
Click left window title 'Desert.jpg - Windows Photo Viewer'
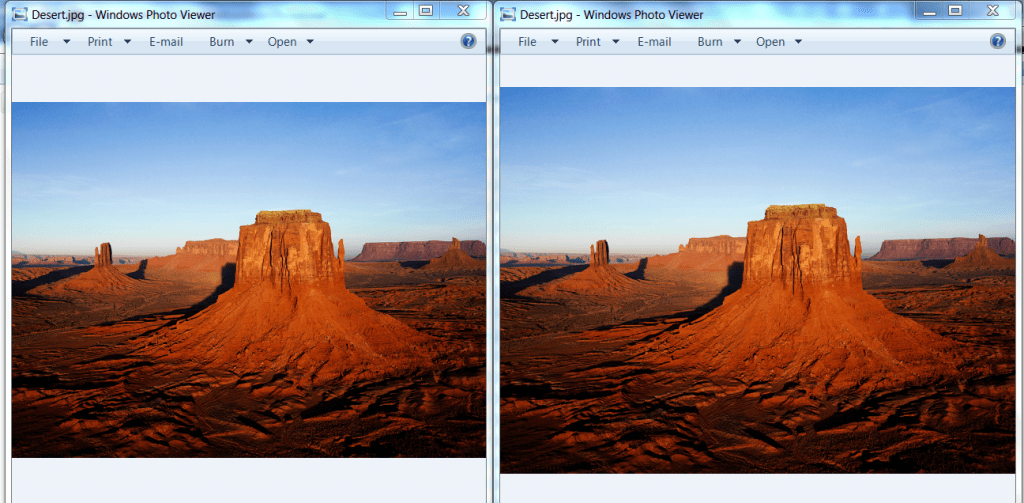click(123, 15)
